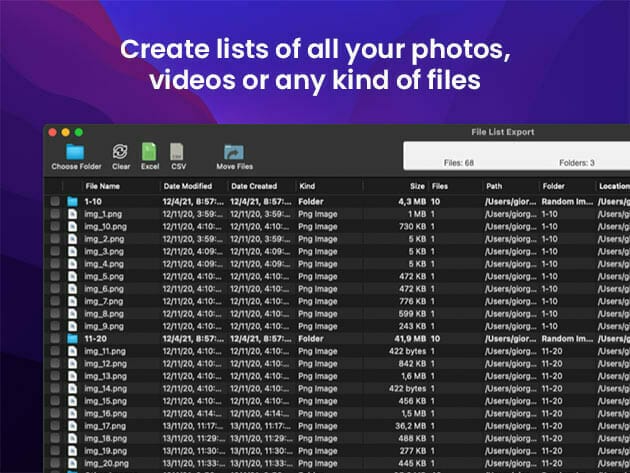This screenshot has height=473, width=630.
Task: Click the Choose Folder icon
Action: tap(76, 152)
